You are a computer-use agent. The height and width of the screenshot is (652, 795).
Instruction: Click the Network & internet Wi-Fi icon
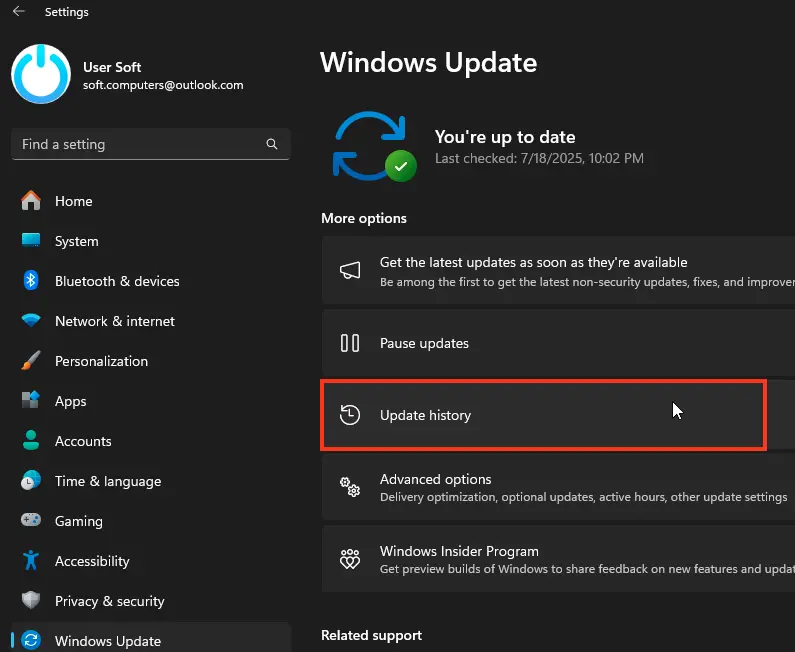point(31,321)
